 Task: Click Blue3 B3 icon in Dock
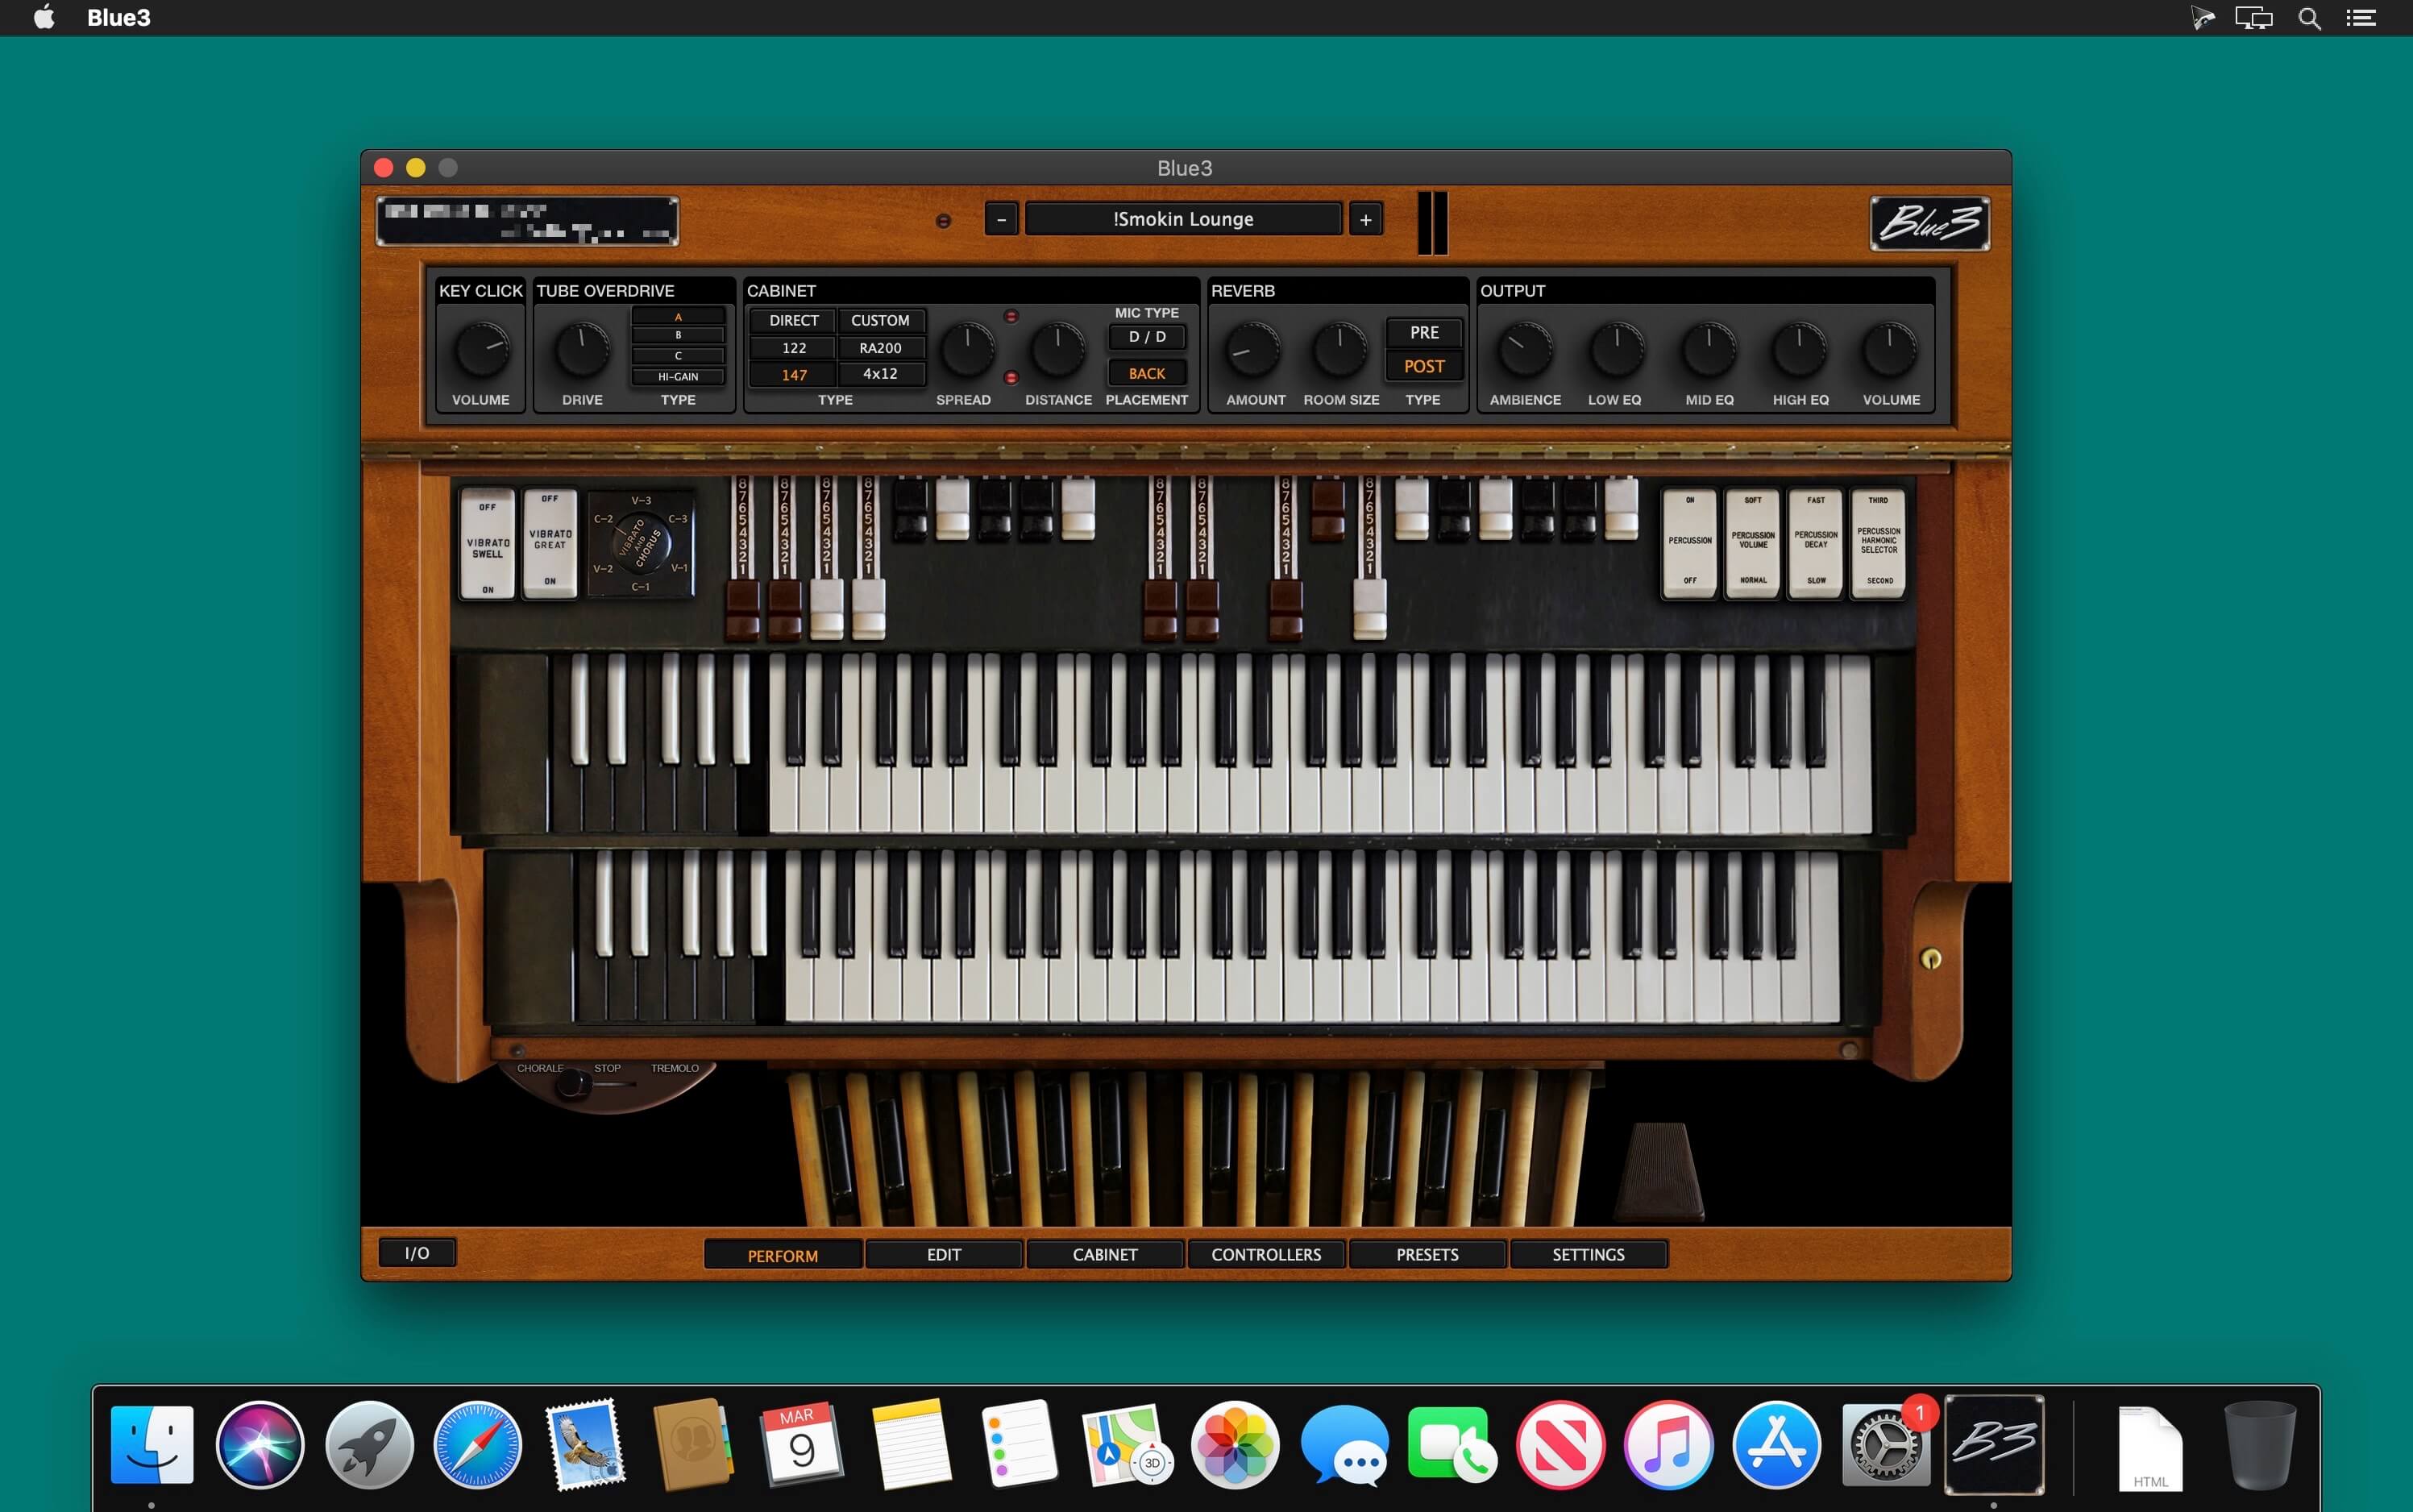point(1994,1444)
